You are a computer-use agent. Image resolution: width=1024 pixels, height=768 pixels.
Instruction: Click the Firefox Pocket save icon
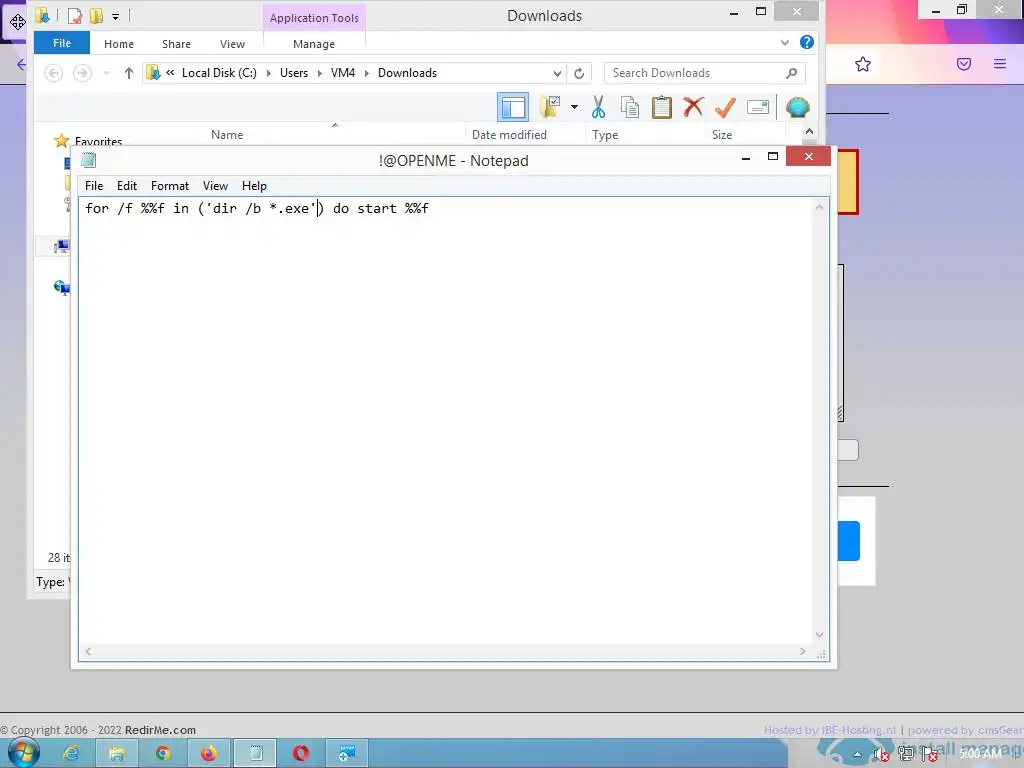tap(964, 64)
